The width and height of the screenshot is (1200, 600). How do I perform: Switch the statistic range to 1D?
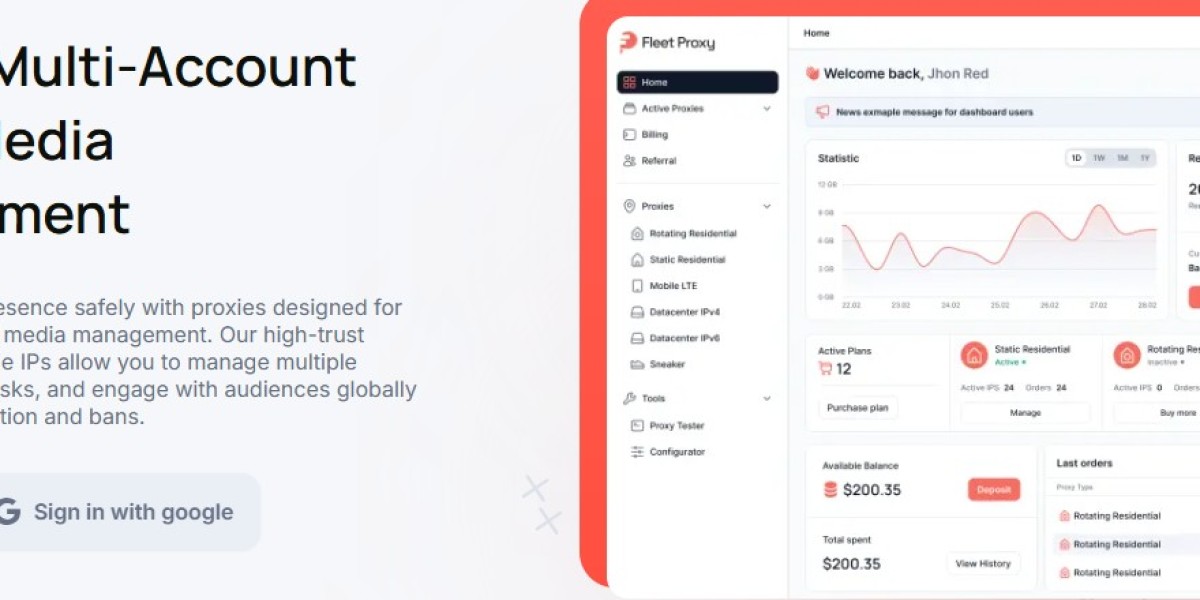coord(1077,158)
